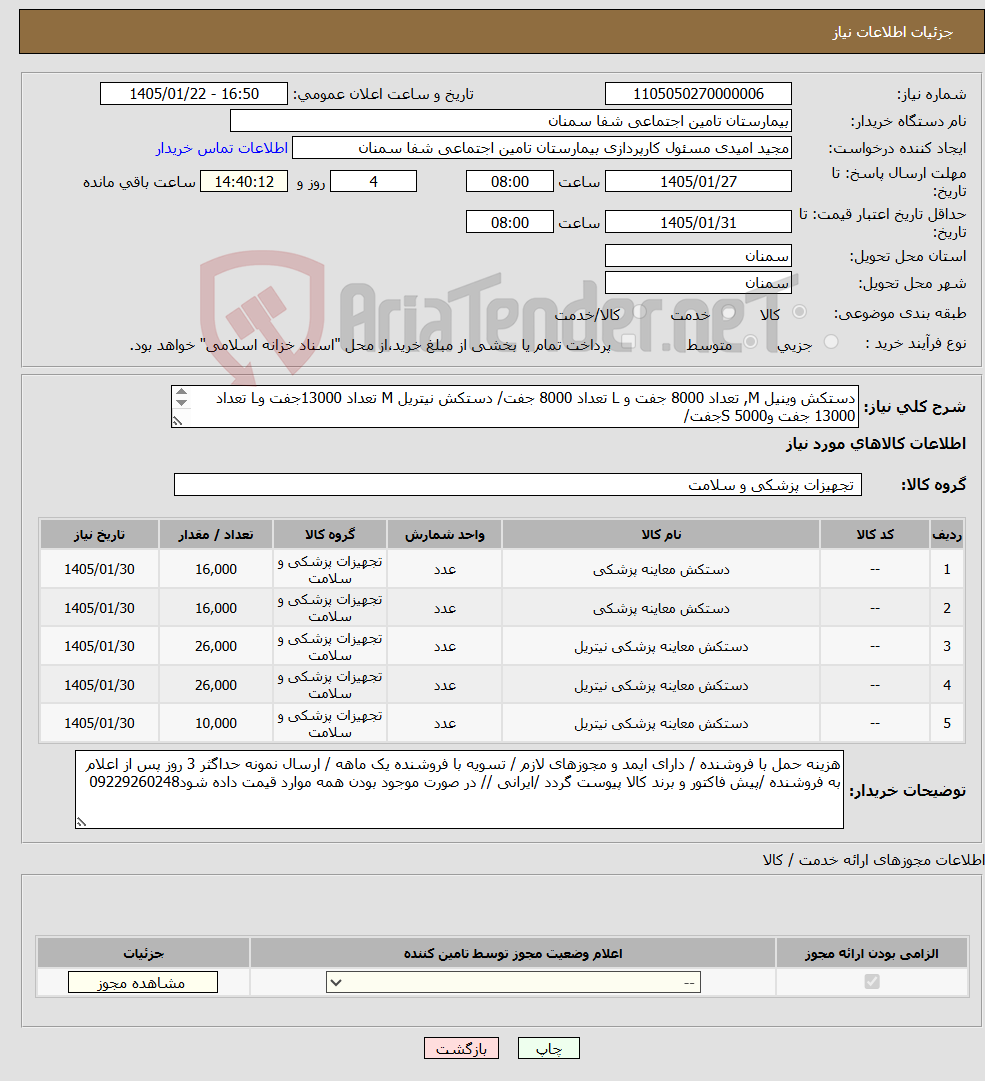
Task: Click row 3 item name دستکش معاینه پزشکی نیتریل
Action: pos(661,646)
